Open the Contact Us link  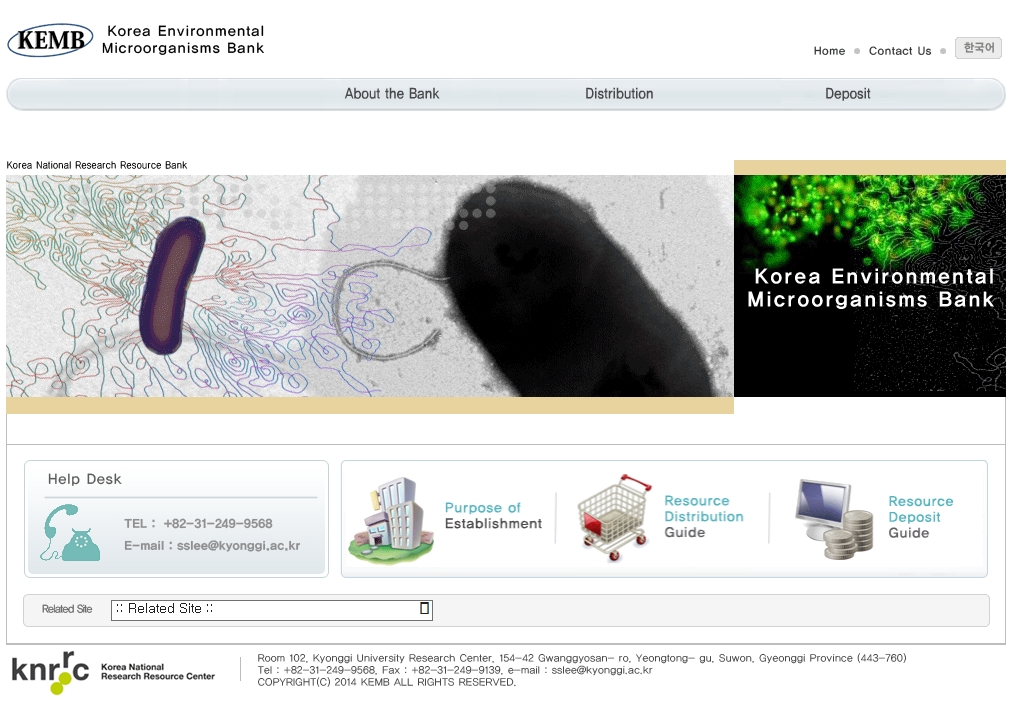click(900, 51)
